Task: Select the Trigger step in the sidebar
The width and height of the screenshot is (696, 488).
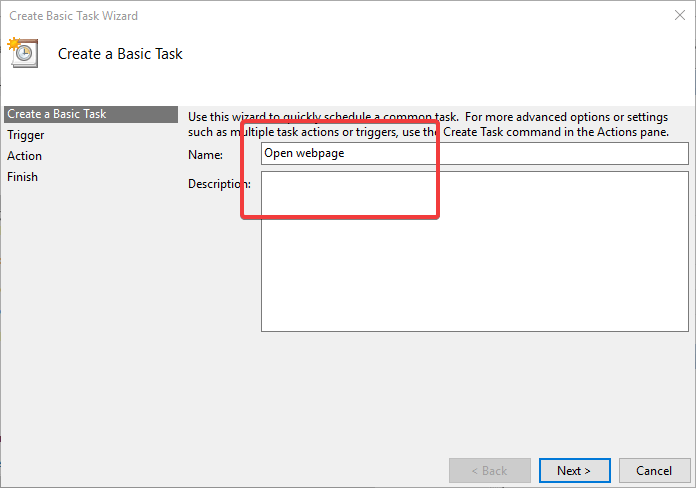Action: (x=26, y=135)
